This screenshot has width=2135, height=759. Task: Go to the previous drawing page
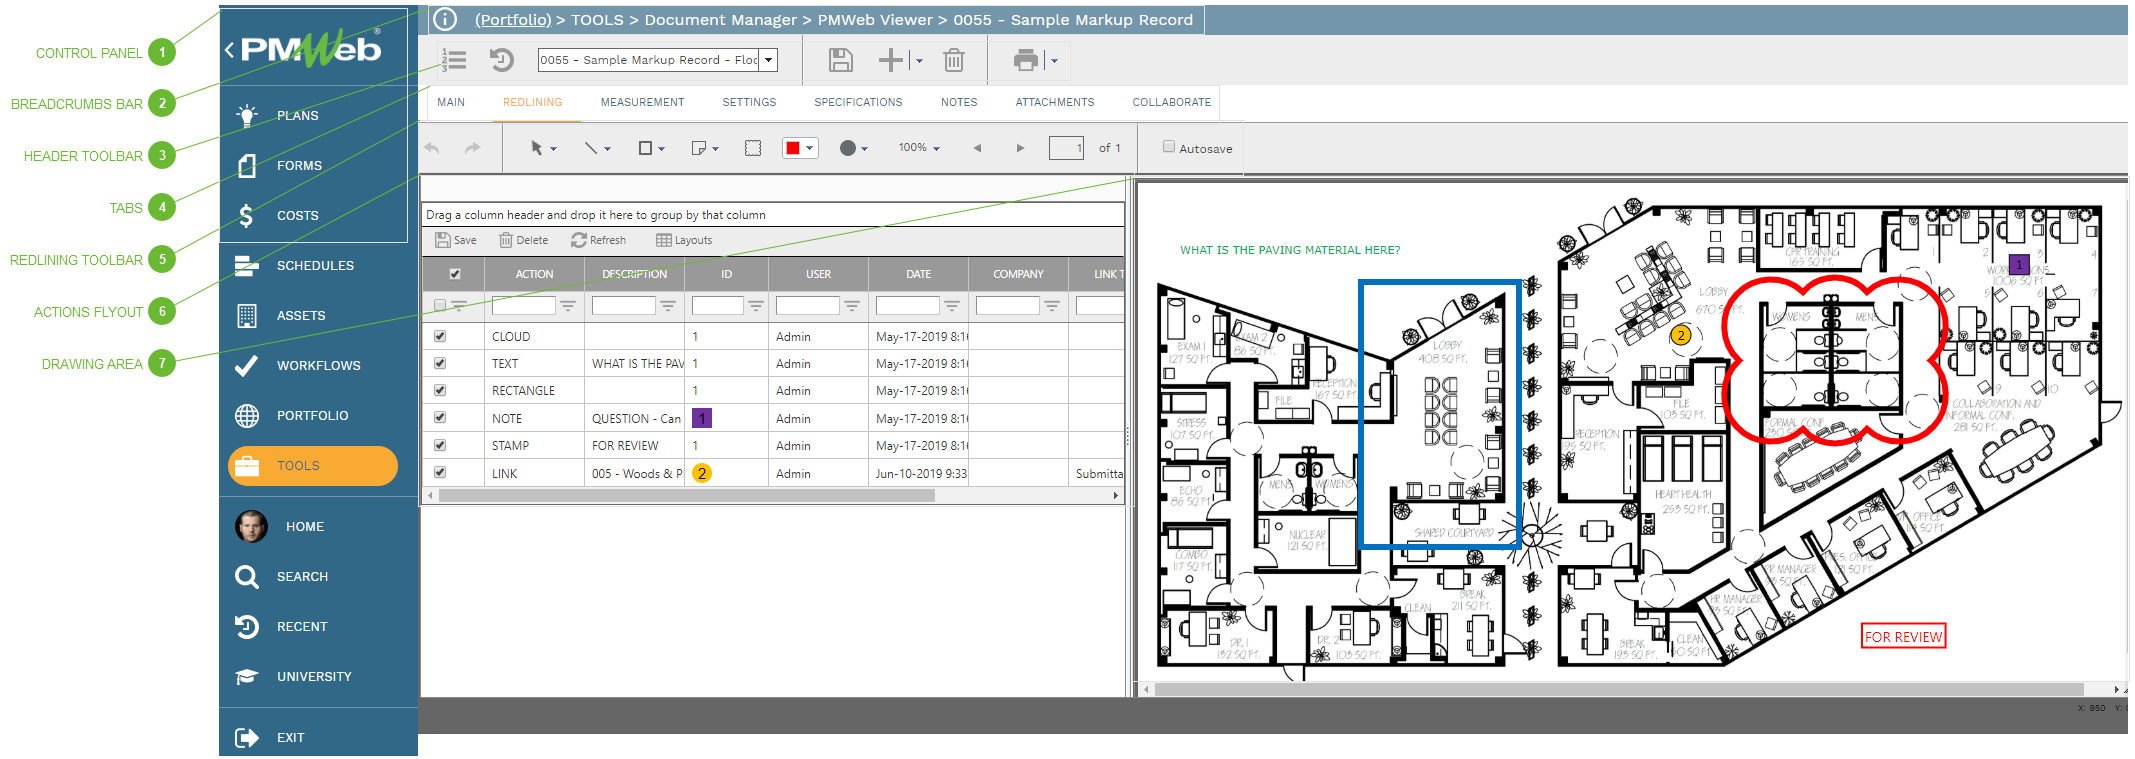coord(977,148)
